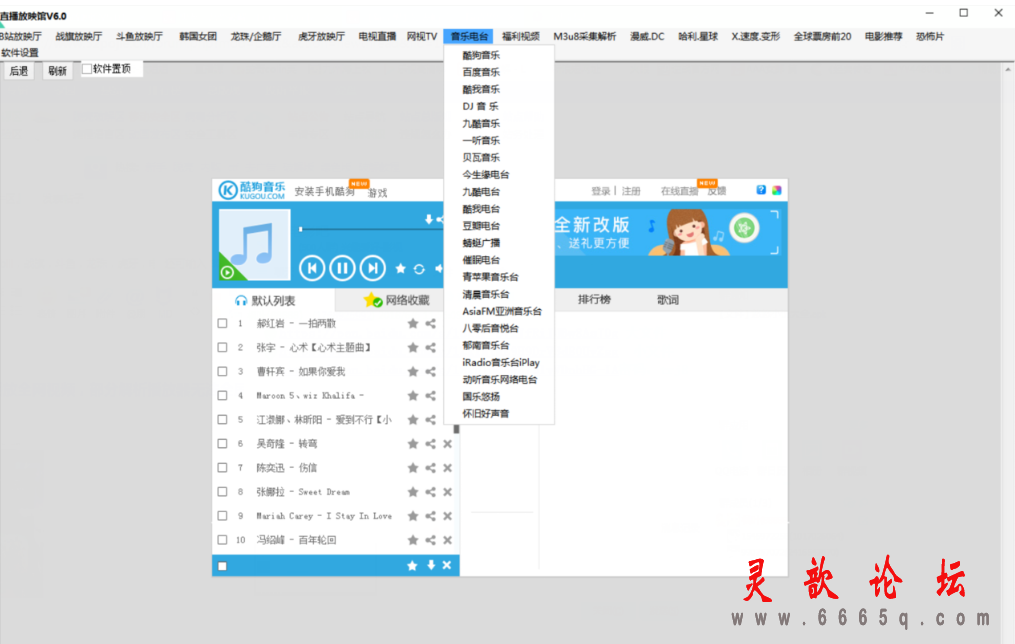Delete 冯绍峰 - 百年轮回 from the list
Viewport: 1015px width, 644px height.
click(x=447, y=540)
